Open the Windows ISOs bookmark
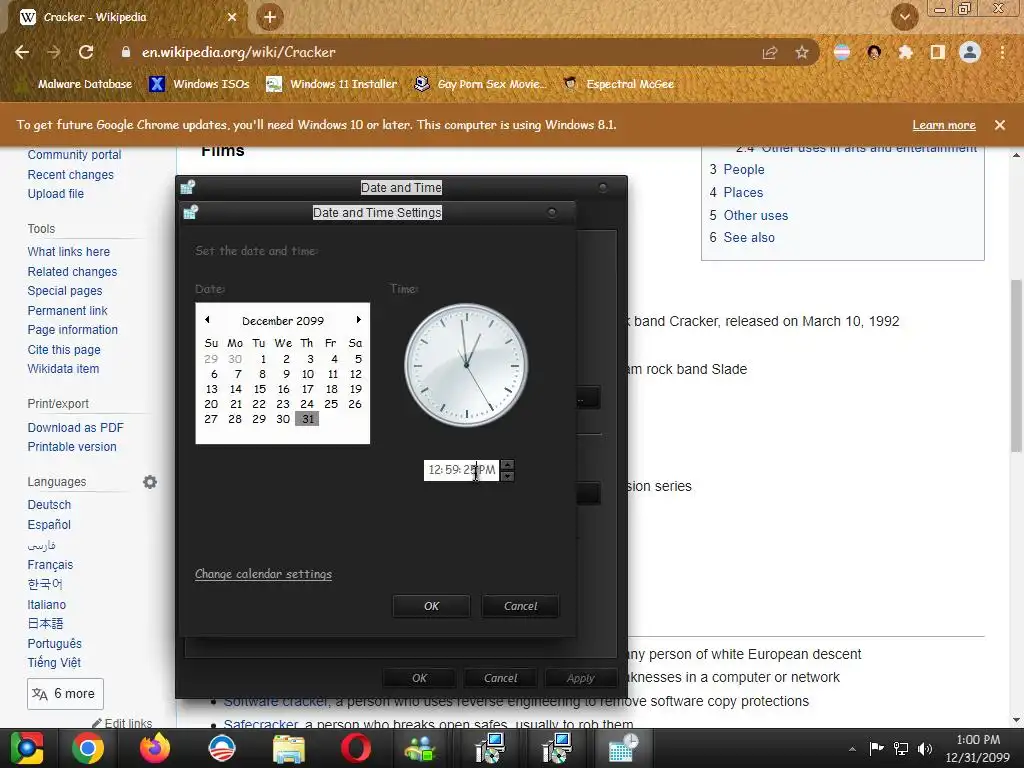 point(200,84)
